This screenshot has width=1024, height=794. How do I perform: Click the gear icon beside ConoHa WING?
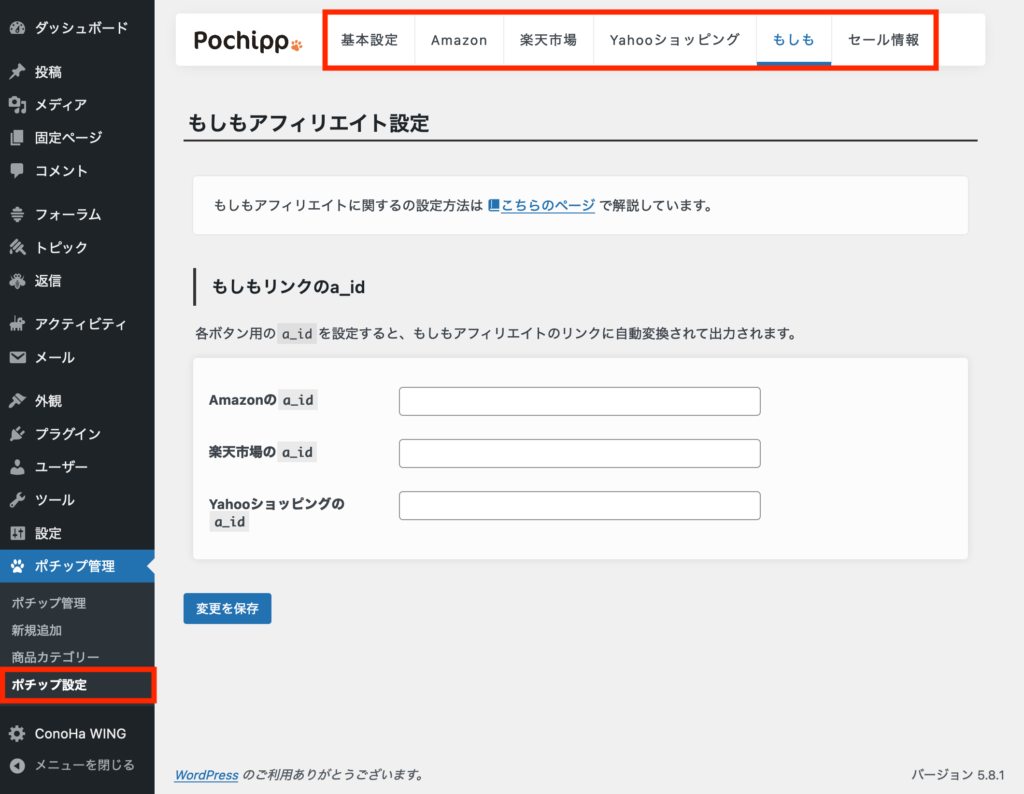click(18, 733)
